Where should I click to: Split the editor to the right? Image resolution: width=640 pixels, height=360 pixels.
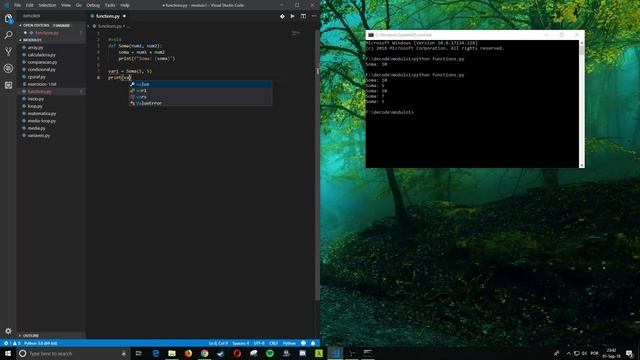click(303, 16)
